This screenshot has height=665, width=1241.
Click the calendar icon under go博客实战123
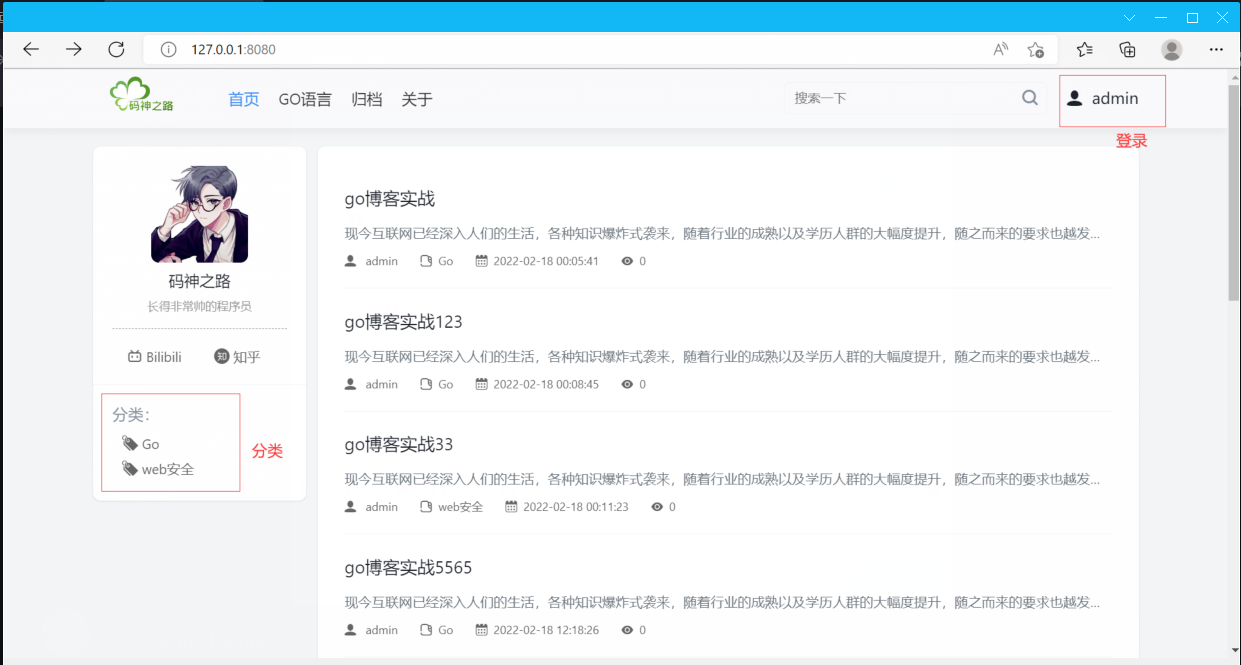coord(482,384)
